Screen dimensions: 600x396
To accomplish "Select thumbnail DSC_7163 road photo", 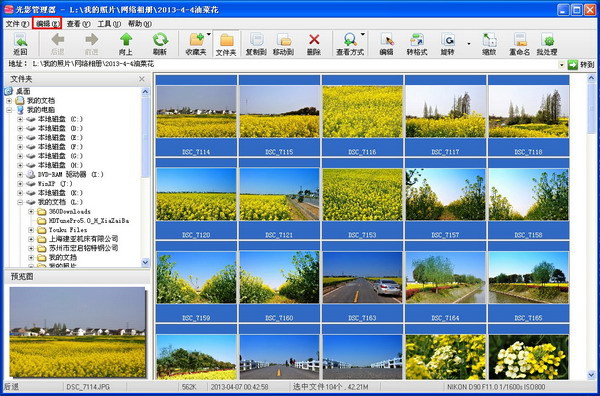I will pos(362,282).
